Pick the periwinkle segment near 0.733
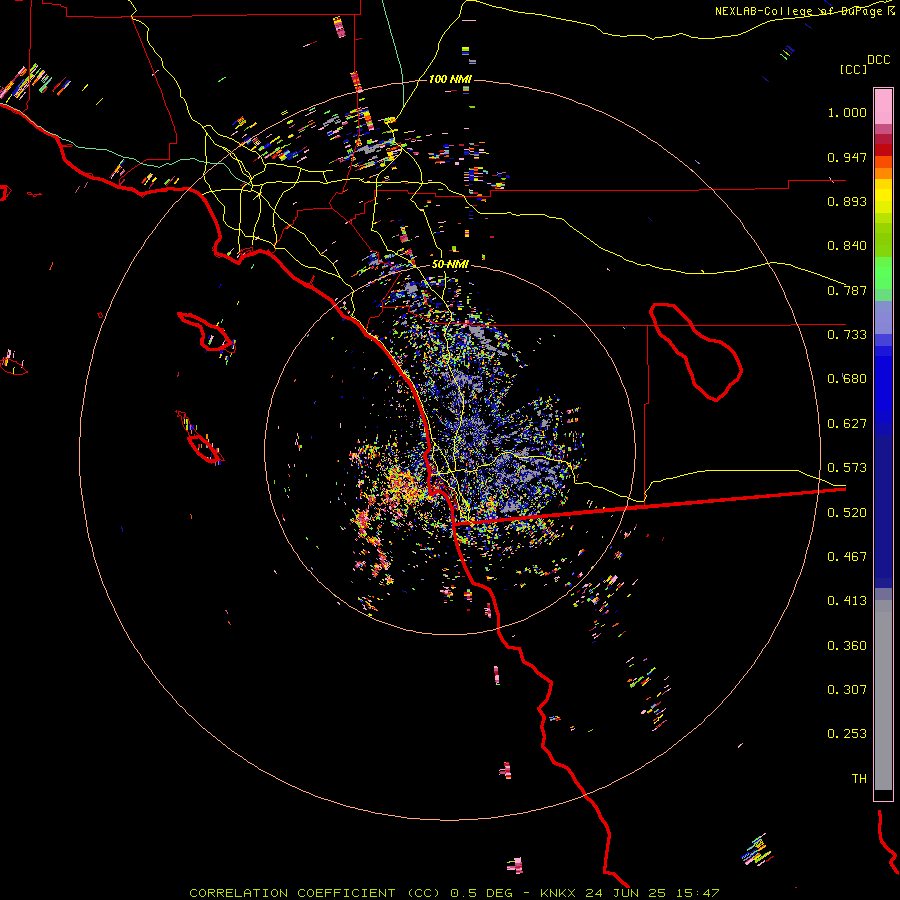 [x=883, y=317]
